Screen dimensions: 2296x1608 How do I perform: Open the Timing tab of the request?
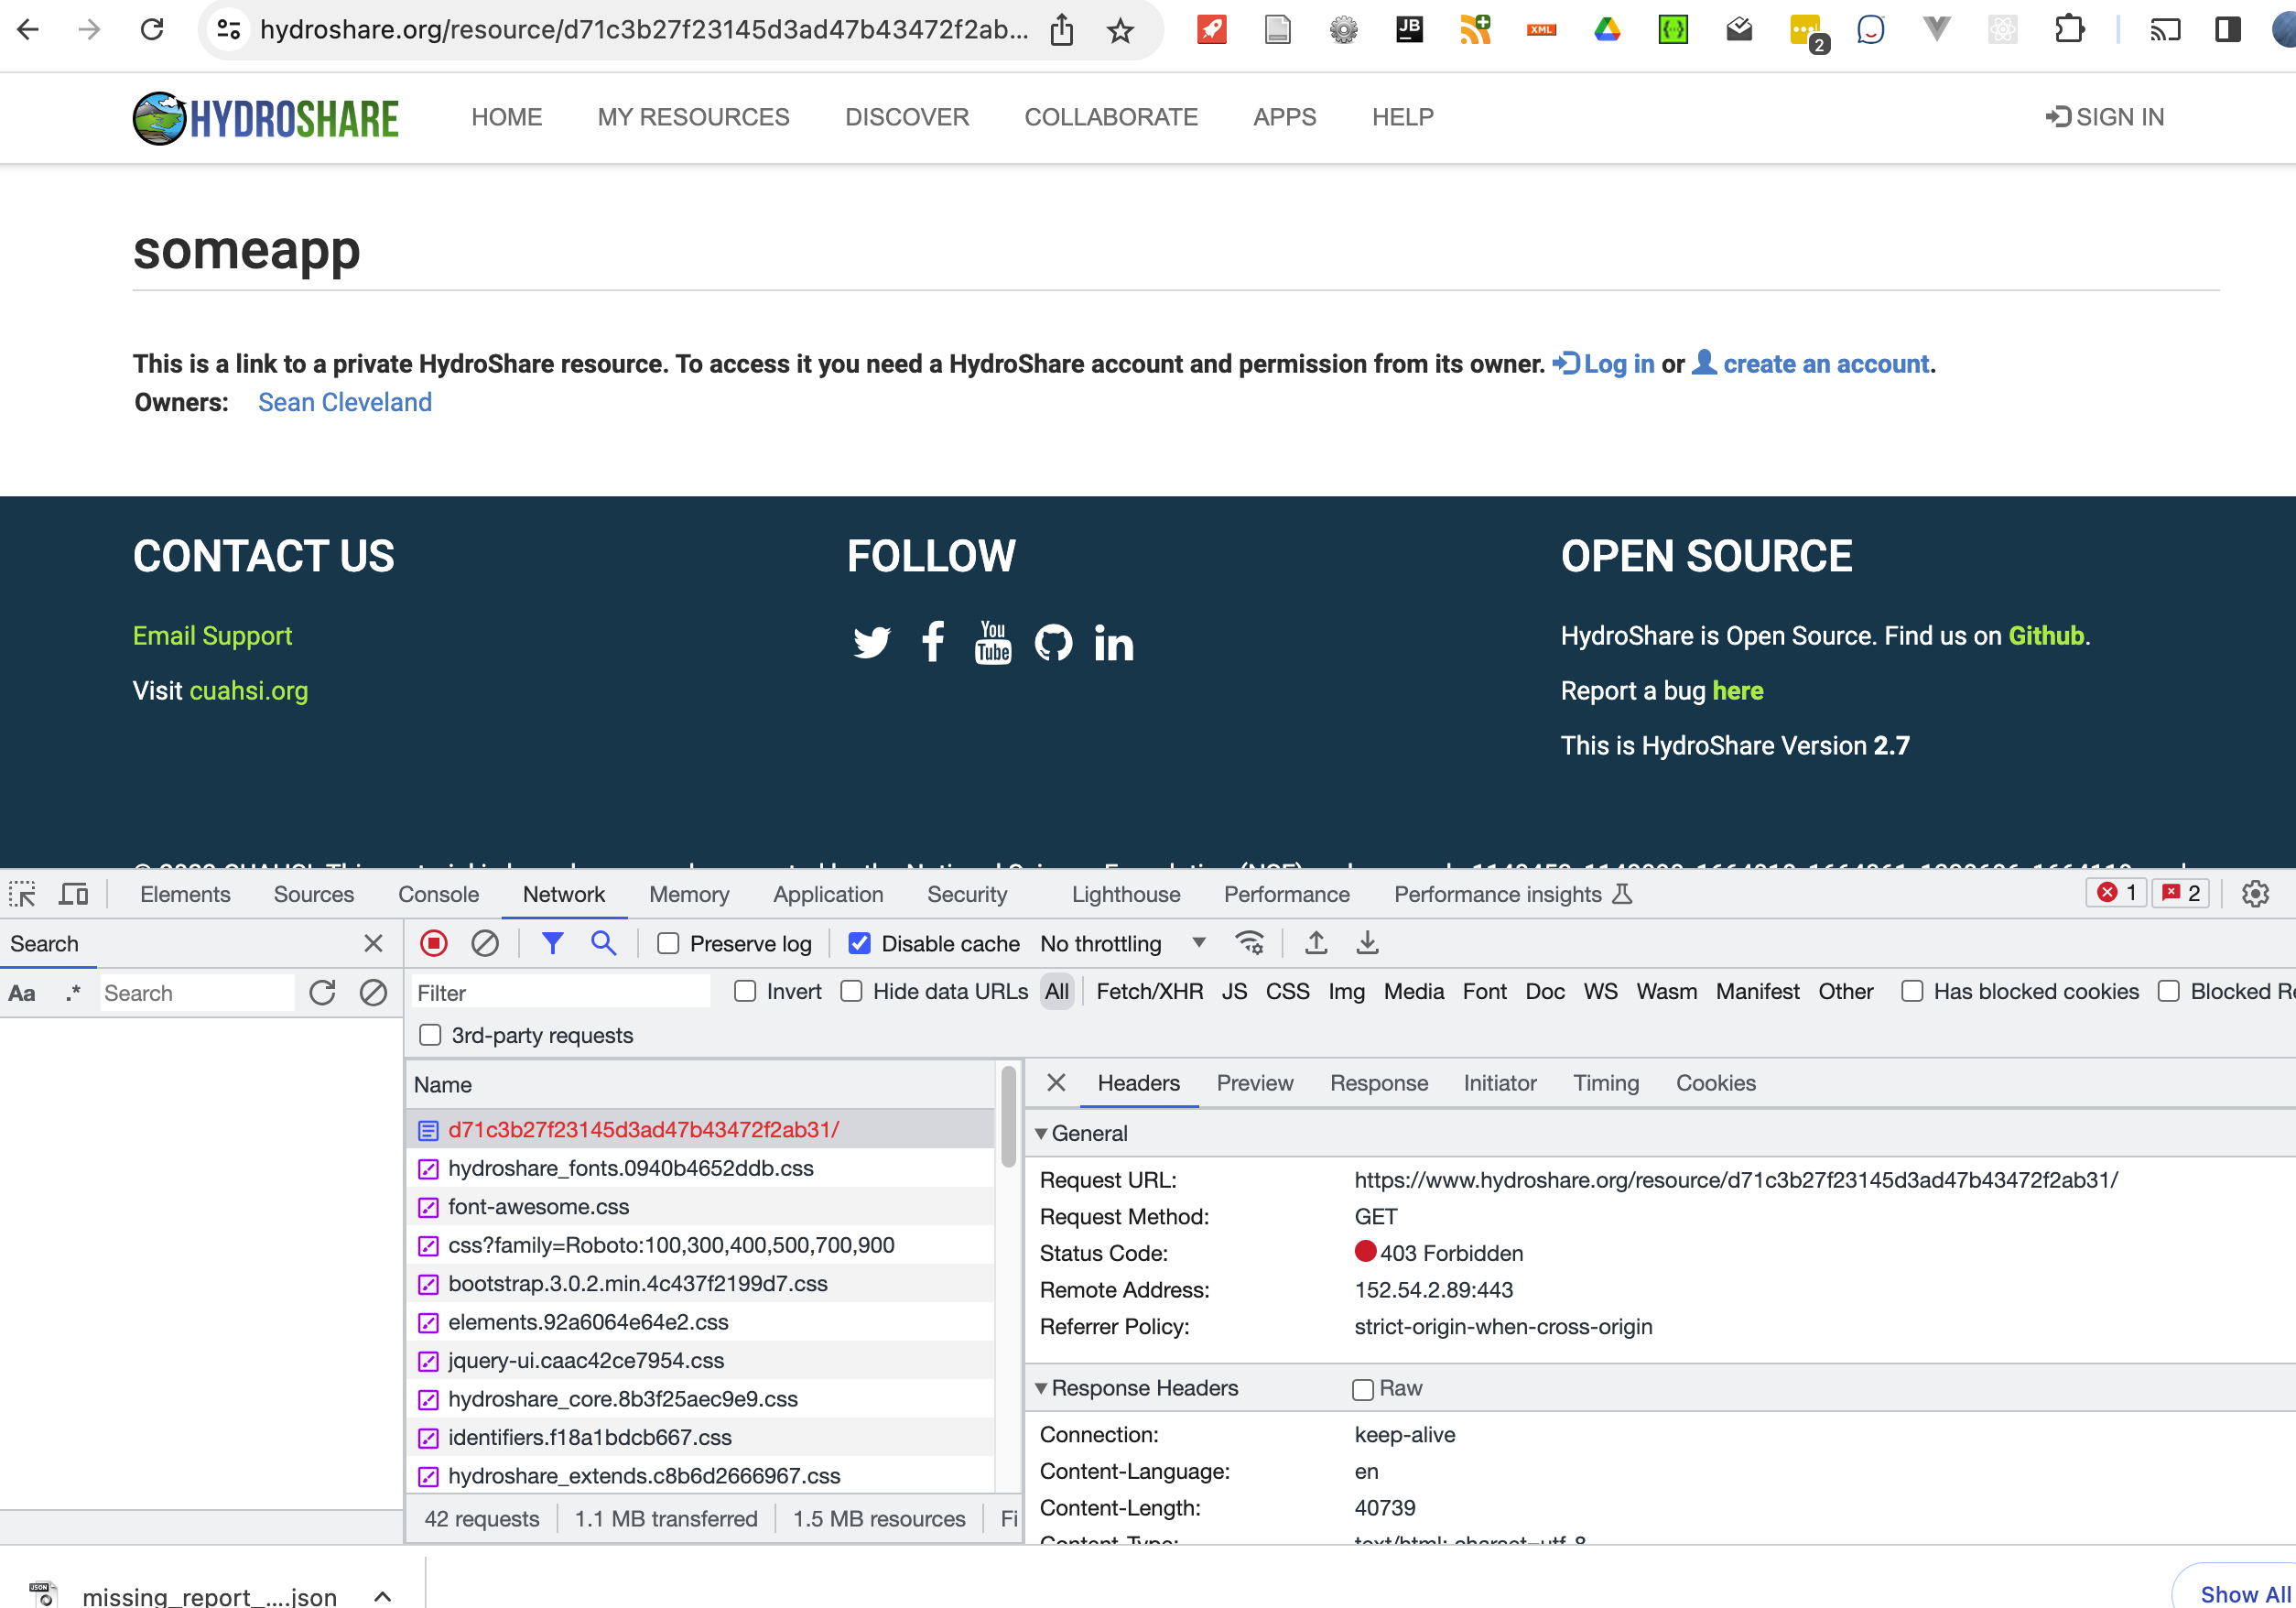[1605, 1083]
